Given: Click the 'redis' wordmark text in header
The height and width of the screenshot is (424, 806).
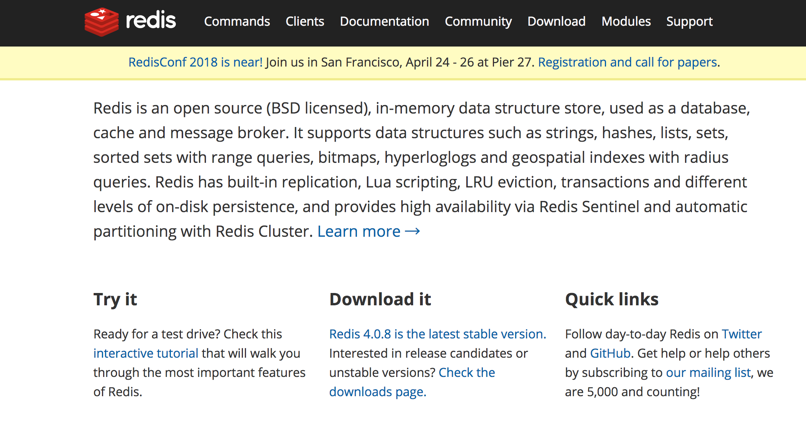Looking at the screenshot, I should coord(152,21).
